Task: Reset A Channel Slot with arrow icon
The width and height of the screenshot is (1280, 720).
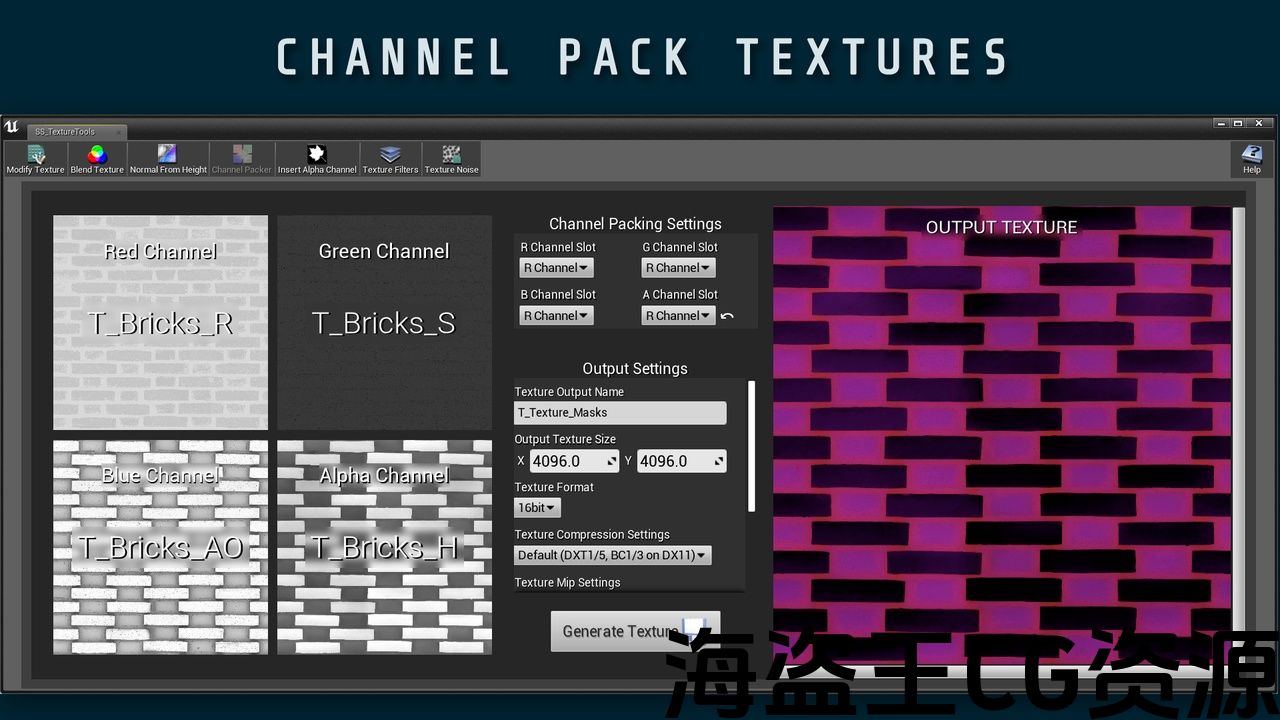Action: (x=727, y=316)
